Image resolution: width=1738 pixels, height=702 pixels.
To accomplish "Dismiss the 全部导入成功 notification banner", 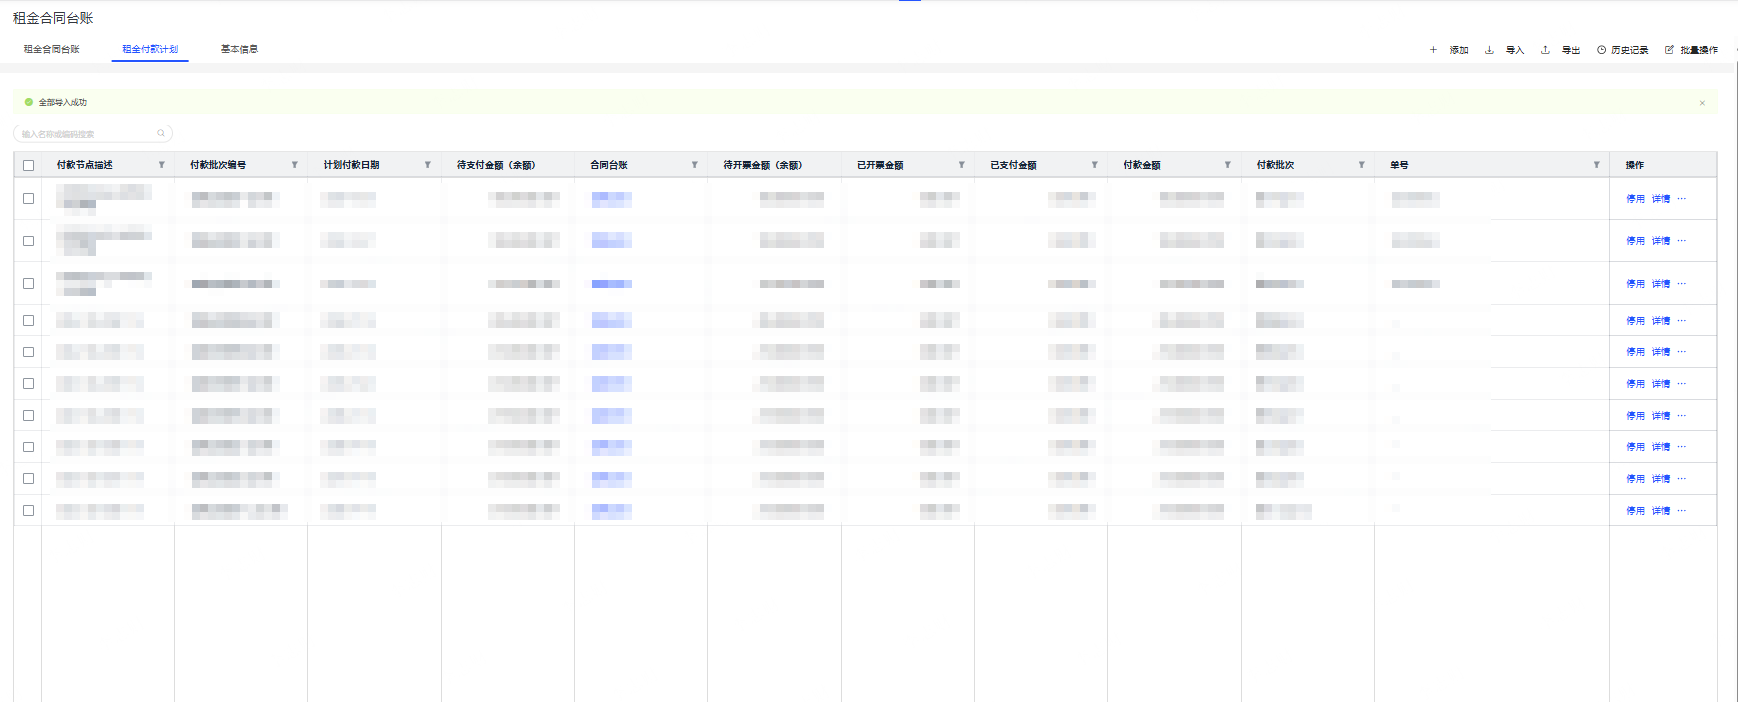I will 1702,103.
